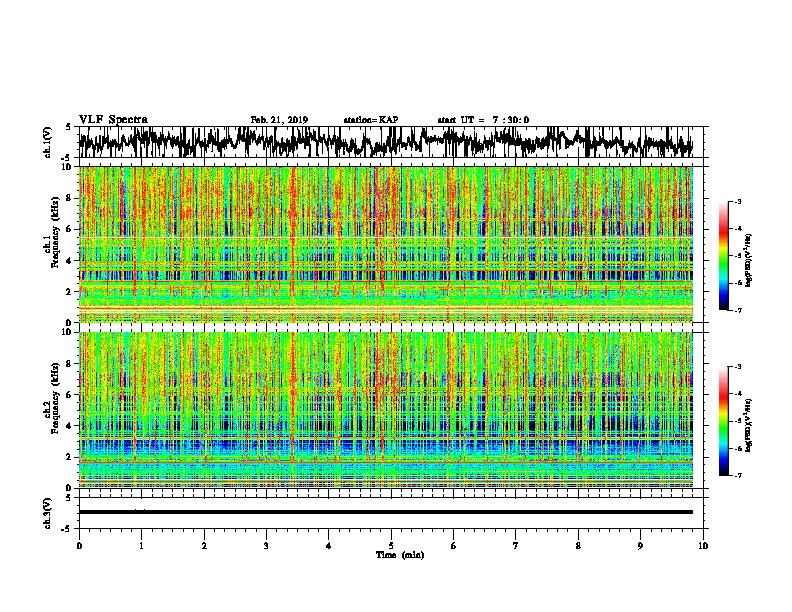792x612 pixels.
Task: Click time axis tick label "3"
Action: tap(266, 546)
